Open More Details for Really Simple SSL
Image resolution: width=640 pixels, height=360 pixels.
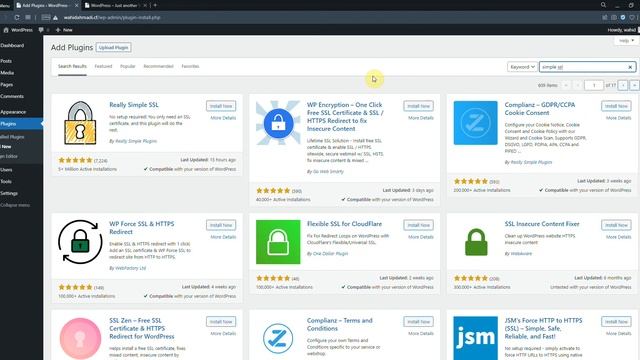(x=223, y=118)
